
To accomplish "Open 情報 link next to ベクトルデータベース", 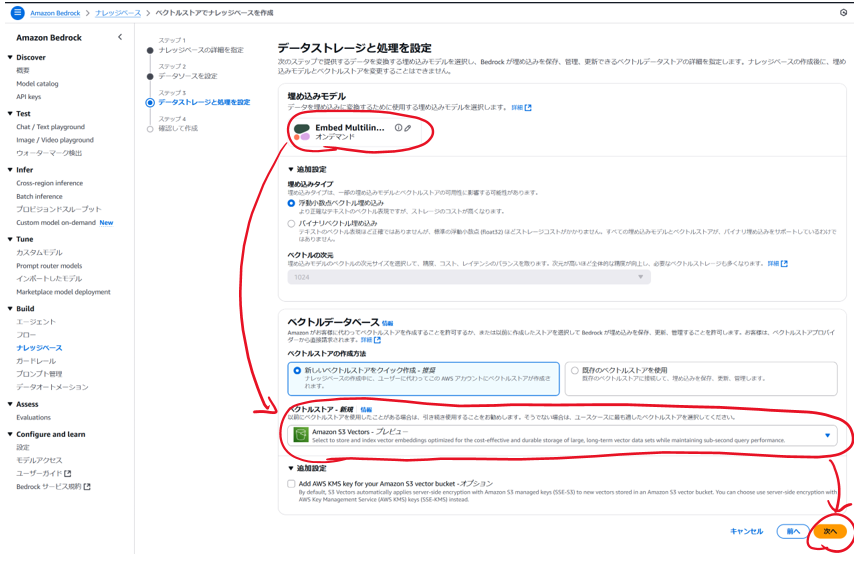I will click(387, 323).
